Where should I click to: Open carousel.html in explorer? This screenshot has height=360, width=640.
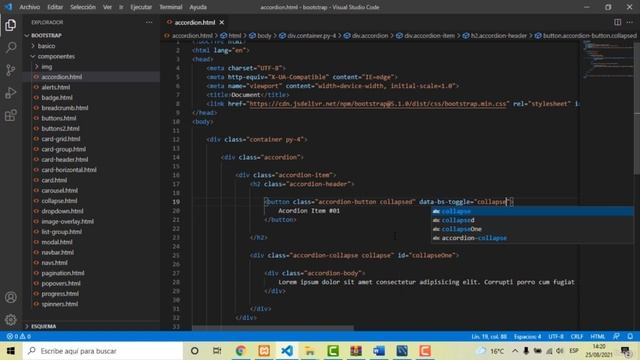[x=59, y=191]
